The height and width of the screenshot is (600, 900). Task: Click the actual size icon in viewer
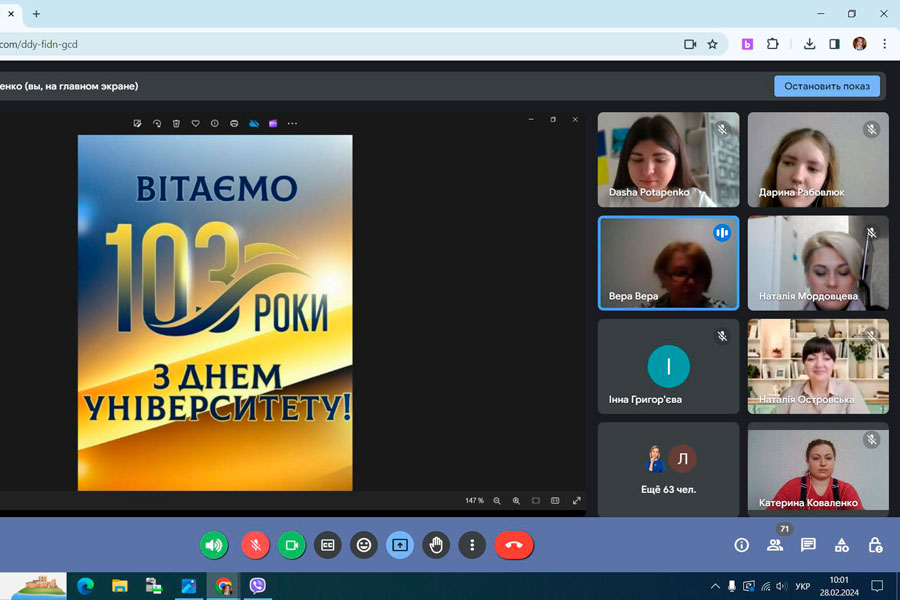(555, 501)
